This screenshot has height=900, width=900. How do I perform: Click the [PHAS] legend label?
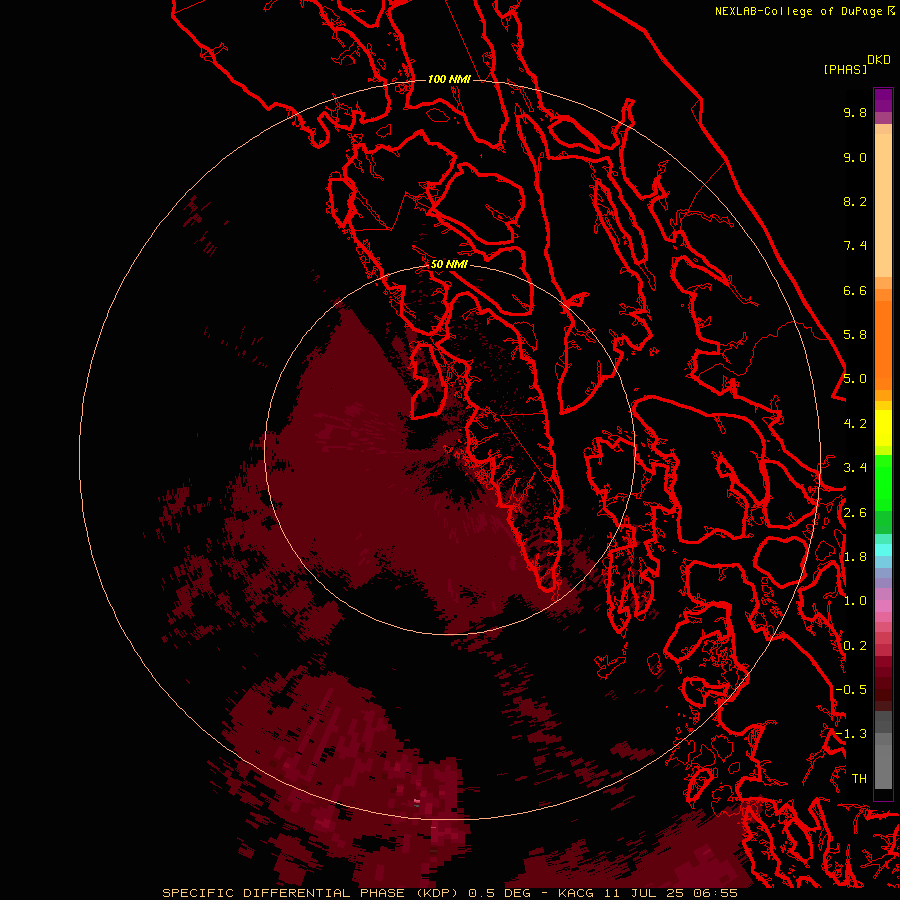tap(845, 70)
